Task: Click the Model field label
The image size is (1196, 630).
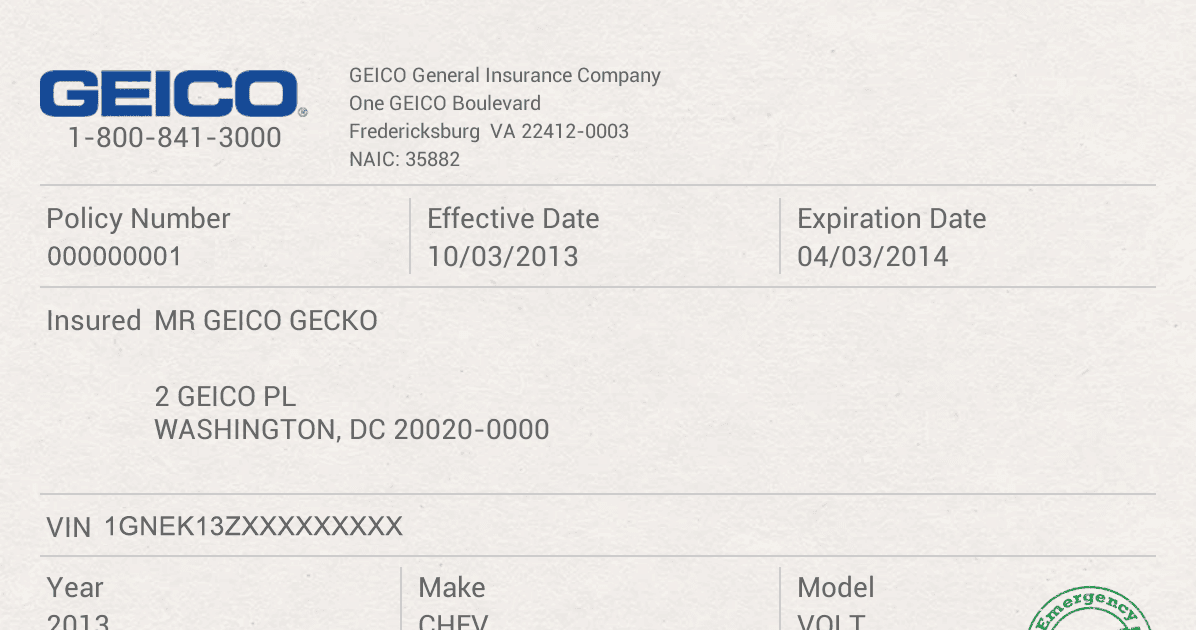Action: click(x=835, y=588)
